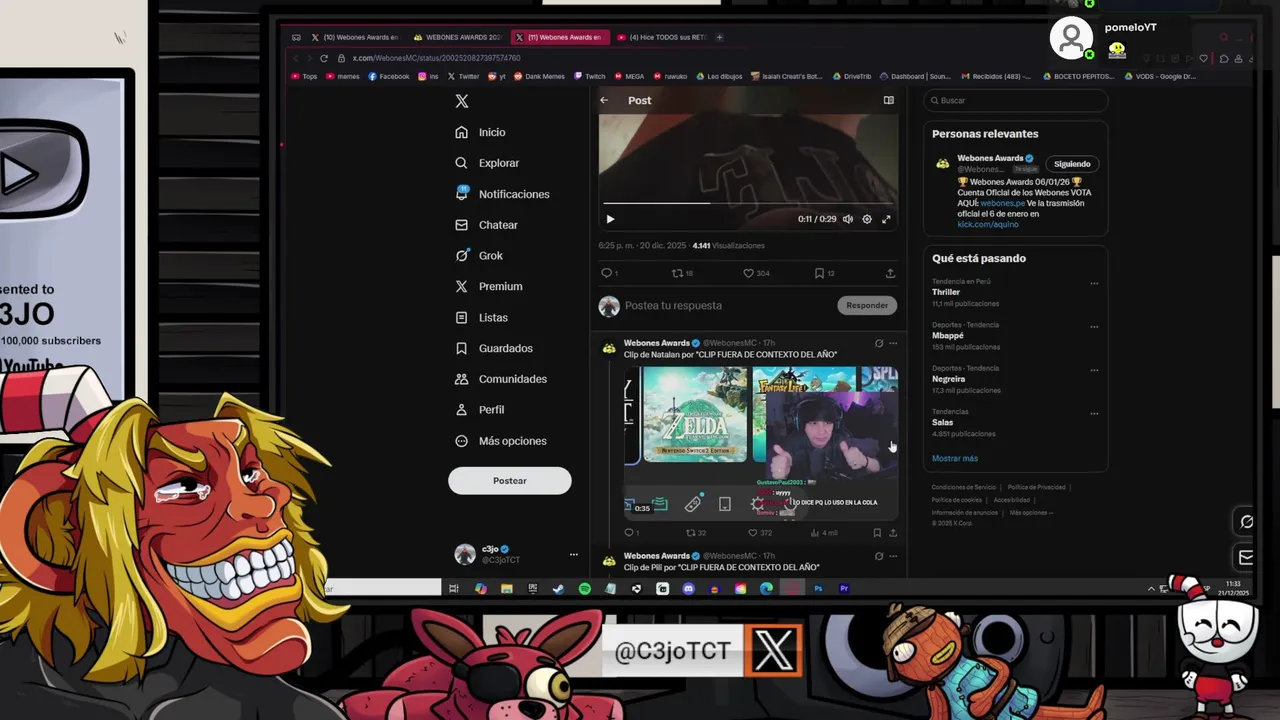Click the Guardados bookmark icon in sidebar

461,348
